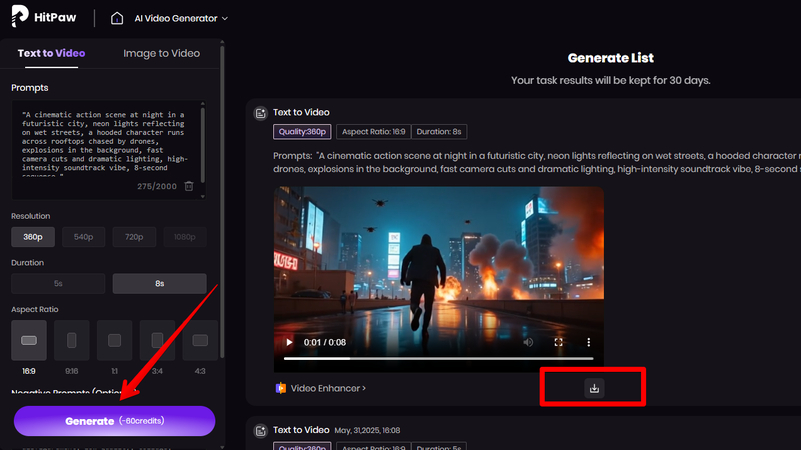The height and width of the screenshot is (450, 801).
Task: Click the Aspect Ratio: 16:9 tag
Action: (373, 132)
